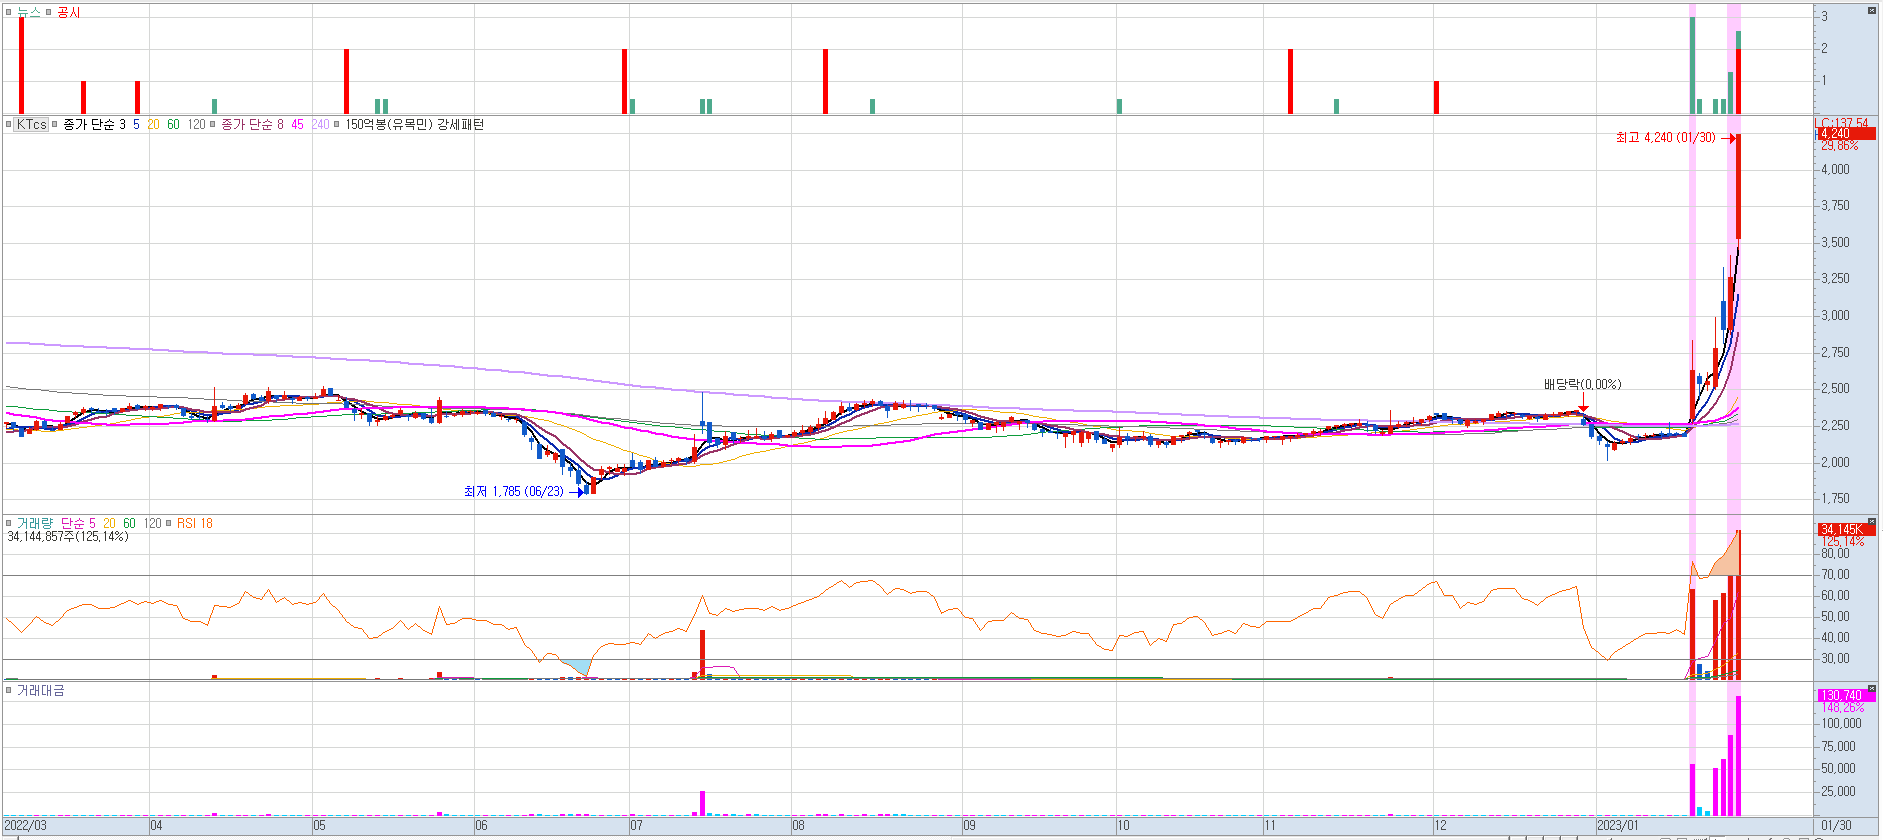Click the 12 month label on date axis
Image resolution: width=1883 pixels, height=840 pixels.
coord(1440,826)
